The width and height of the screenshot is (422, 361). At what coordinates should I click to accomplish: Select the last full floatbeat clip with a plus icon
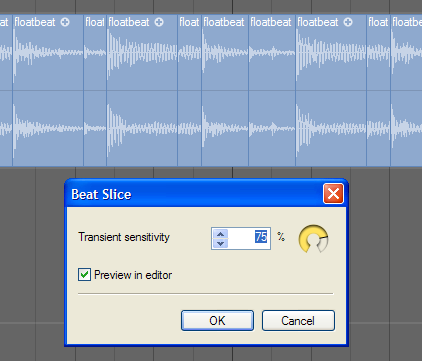[331, 90]
